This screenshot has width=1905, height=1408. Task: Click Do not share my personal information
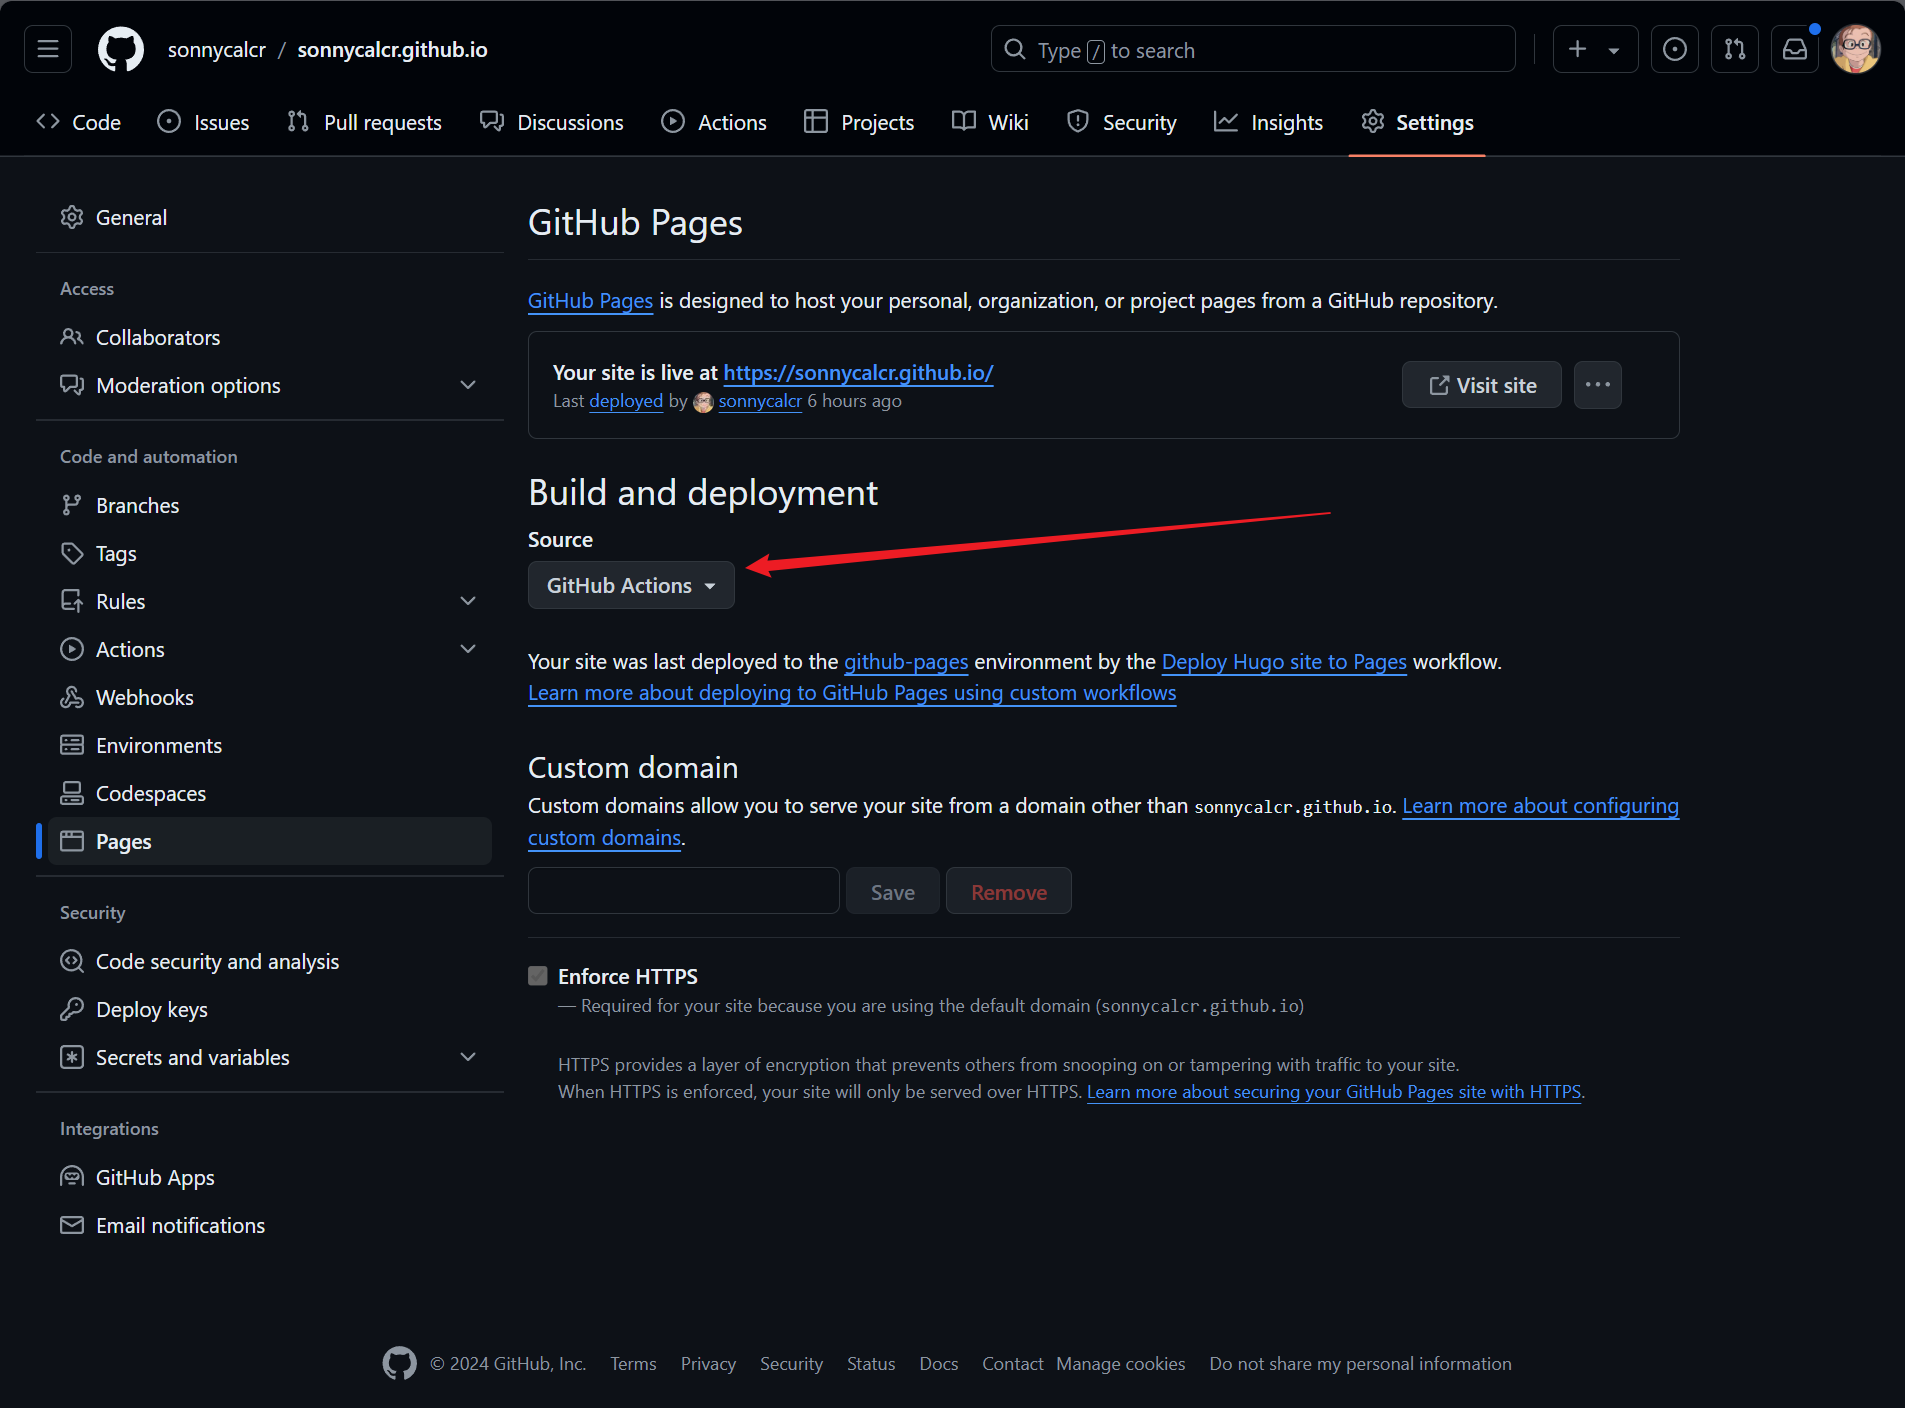click(x=1360, y=1364)
